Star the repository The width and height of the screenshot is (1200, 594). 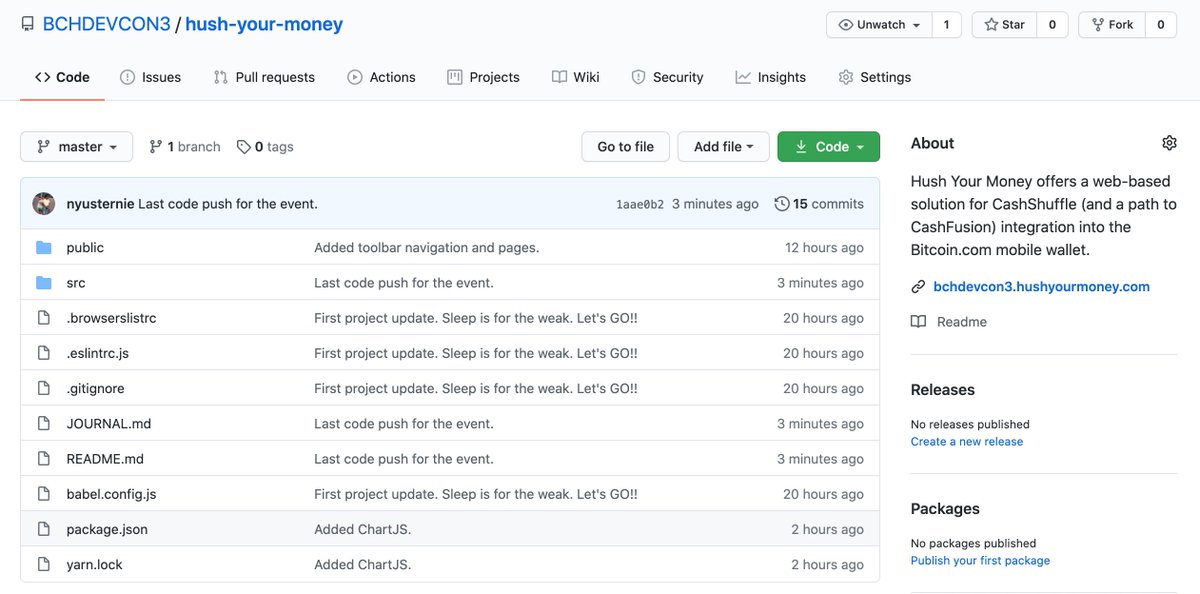[x=1004, y=25]
